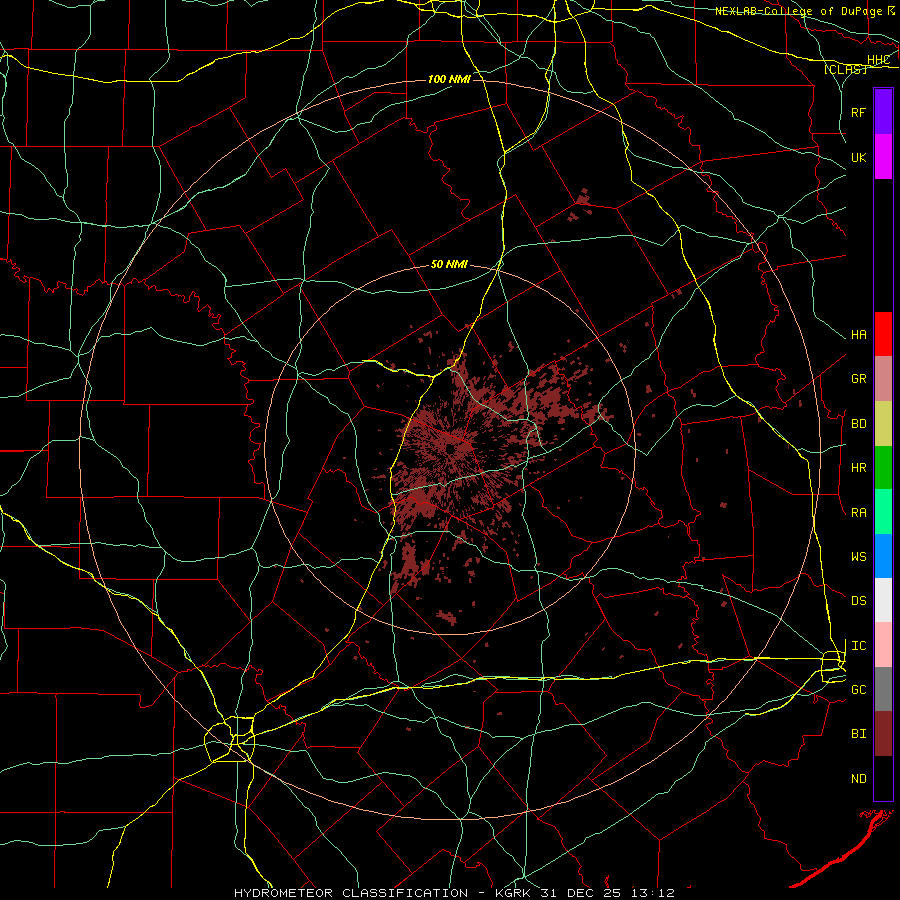
Task: Select the DS dry snow white swatch
Action: pyautogui.click(x=883, y=600)
